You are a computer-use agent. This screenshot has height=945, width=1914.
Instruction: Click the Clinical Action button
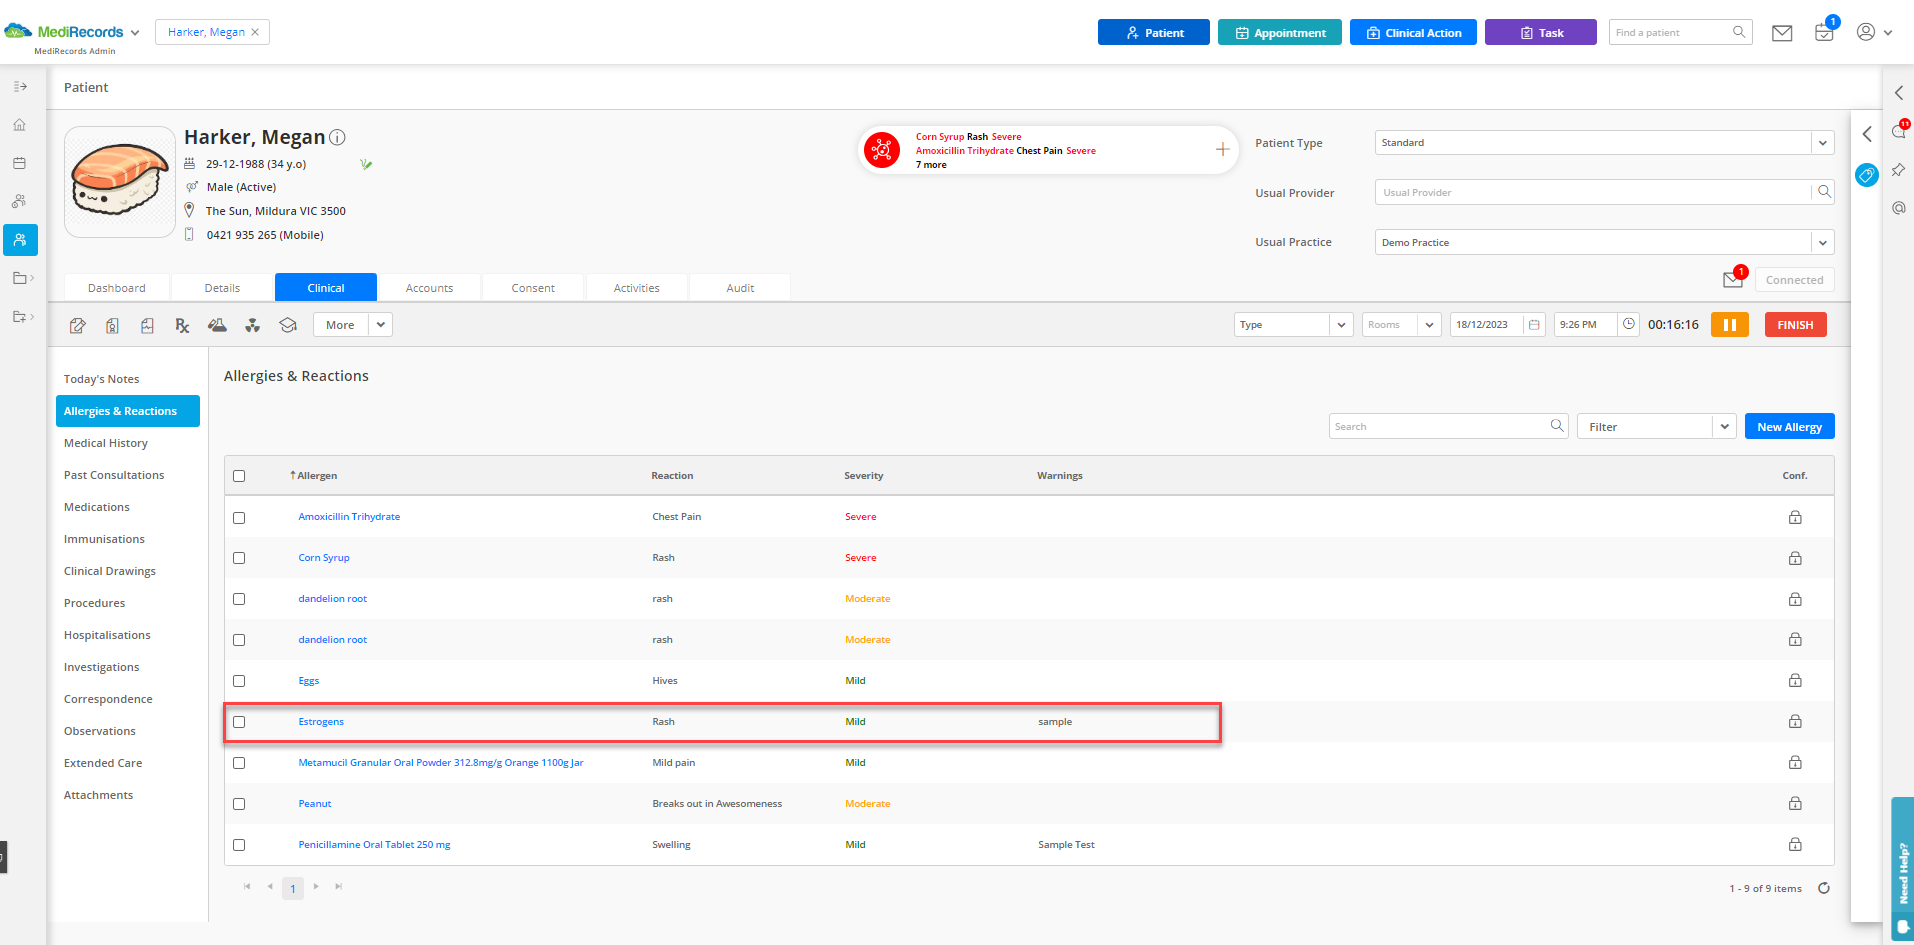(1413, 32)
